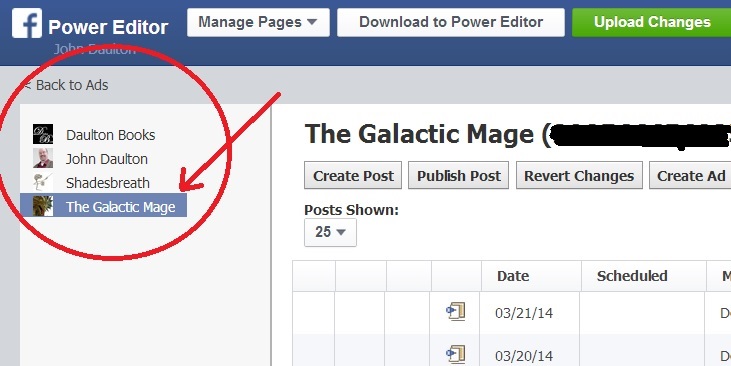
Task: Click the Shadesbreath page icon
Action: point(43,182)
